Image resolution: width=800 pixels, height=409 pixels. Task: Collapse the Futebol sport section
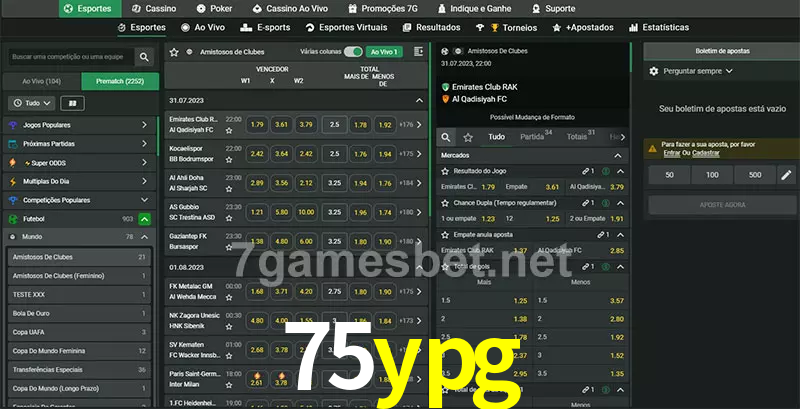(x=145, y=218)
